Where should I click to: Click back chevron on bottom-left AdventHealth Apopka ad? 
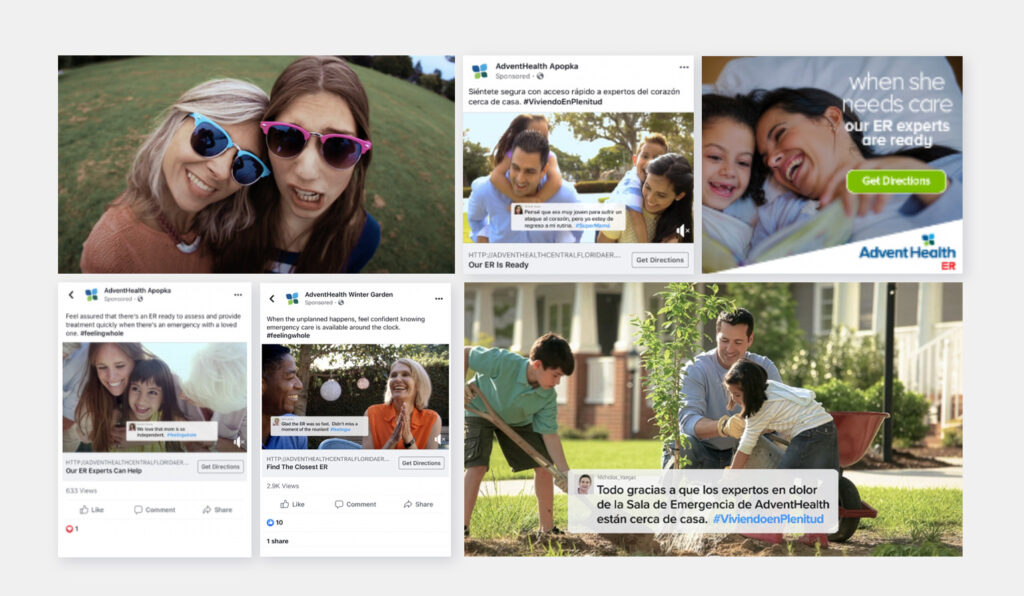[x=71, y=295]
